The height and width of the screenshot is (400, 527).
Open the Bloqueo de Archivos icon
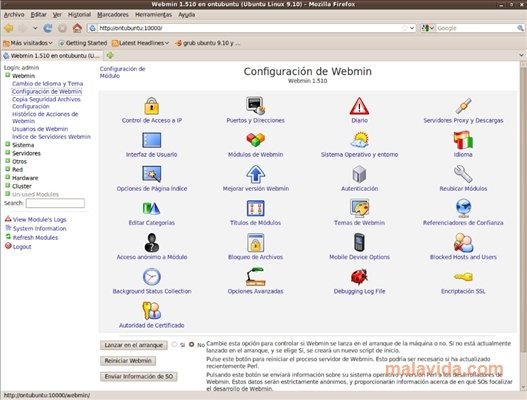pos(255,243)
